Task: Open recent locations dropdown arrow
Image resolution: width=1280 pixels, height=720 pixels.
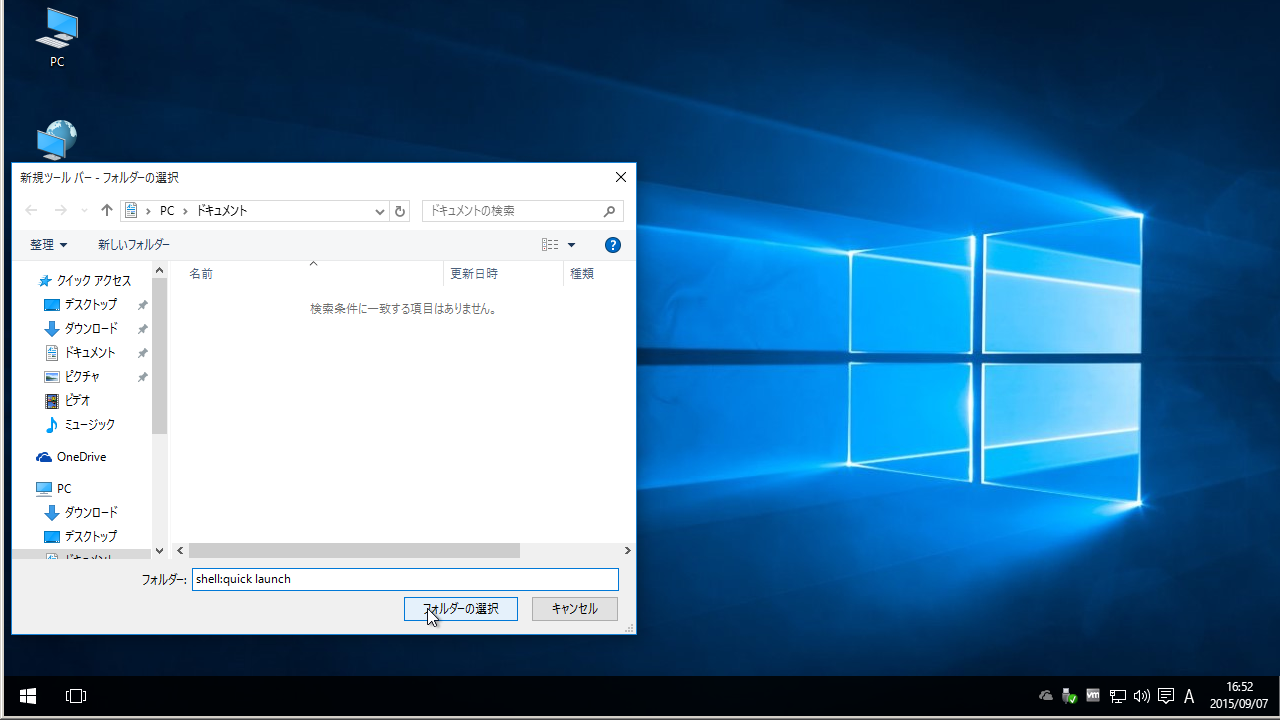Action: [x=84, y=211]
